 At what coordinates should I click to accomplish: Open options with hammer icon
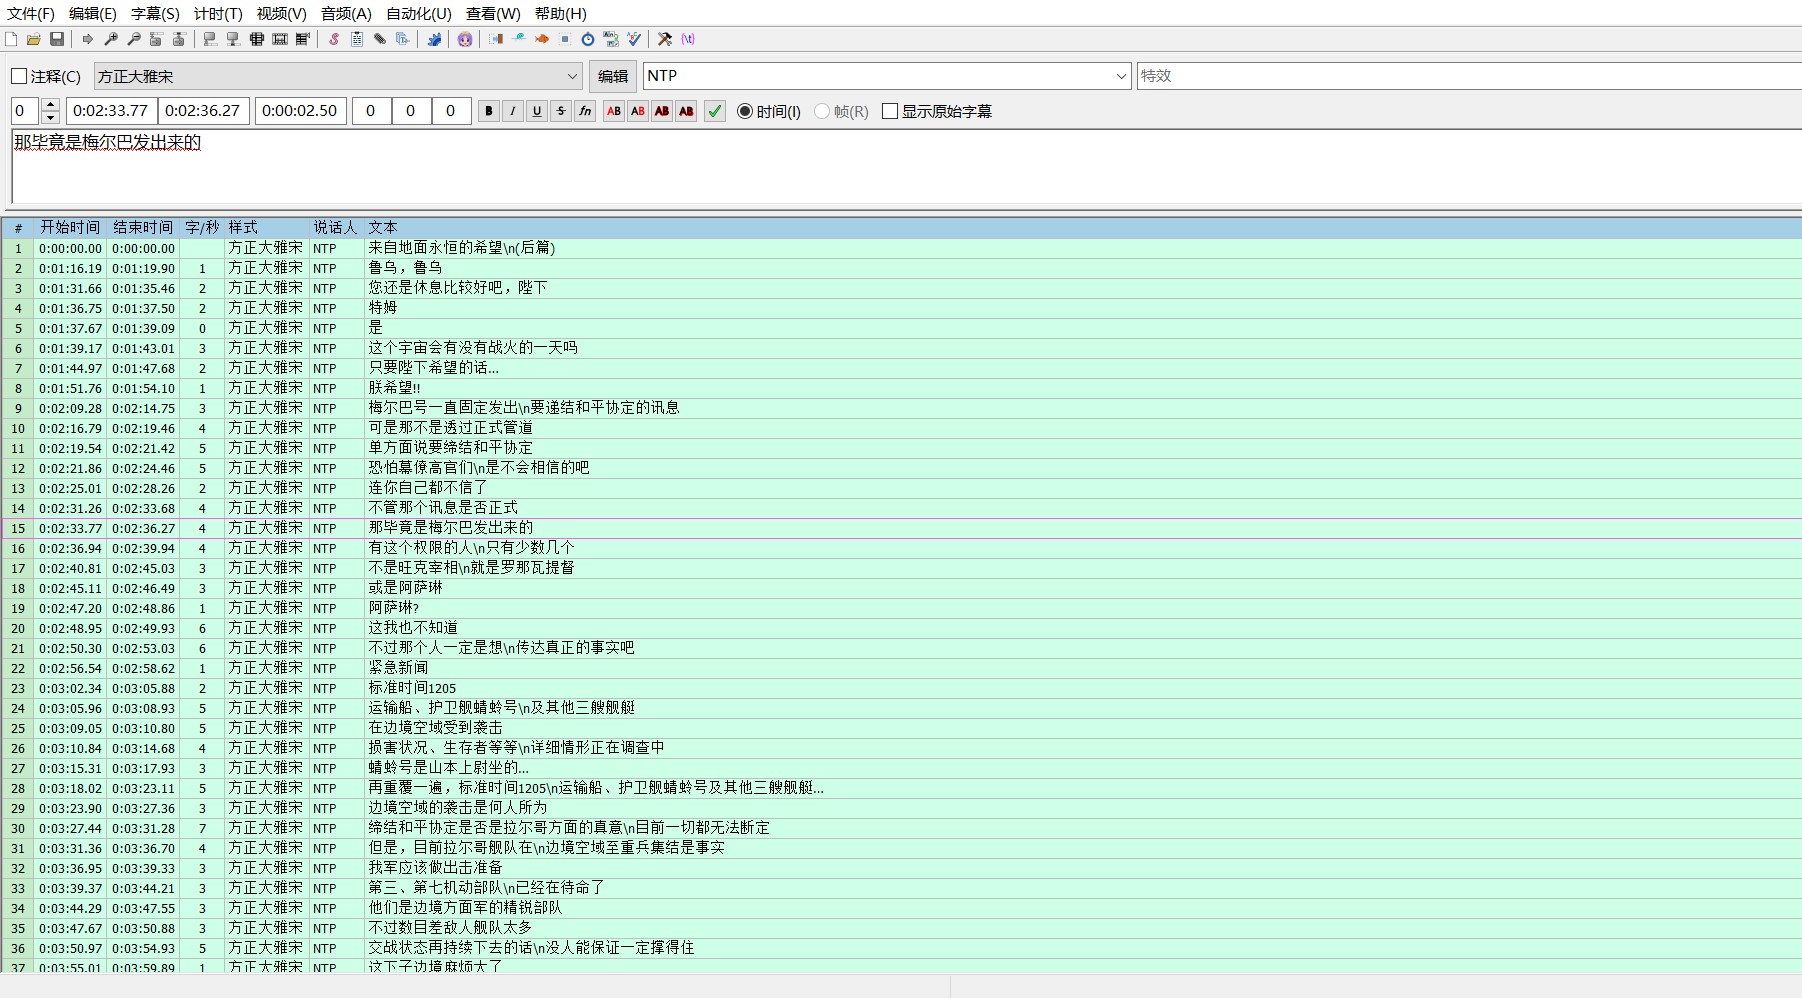tap(665, 39)
